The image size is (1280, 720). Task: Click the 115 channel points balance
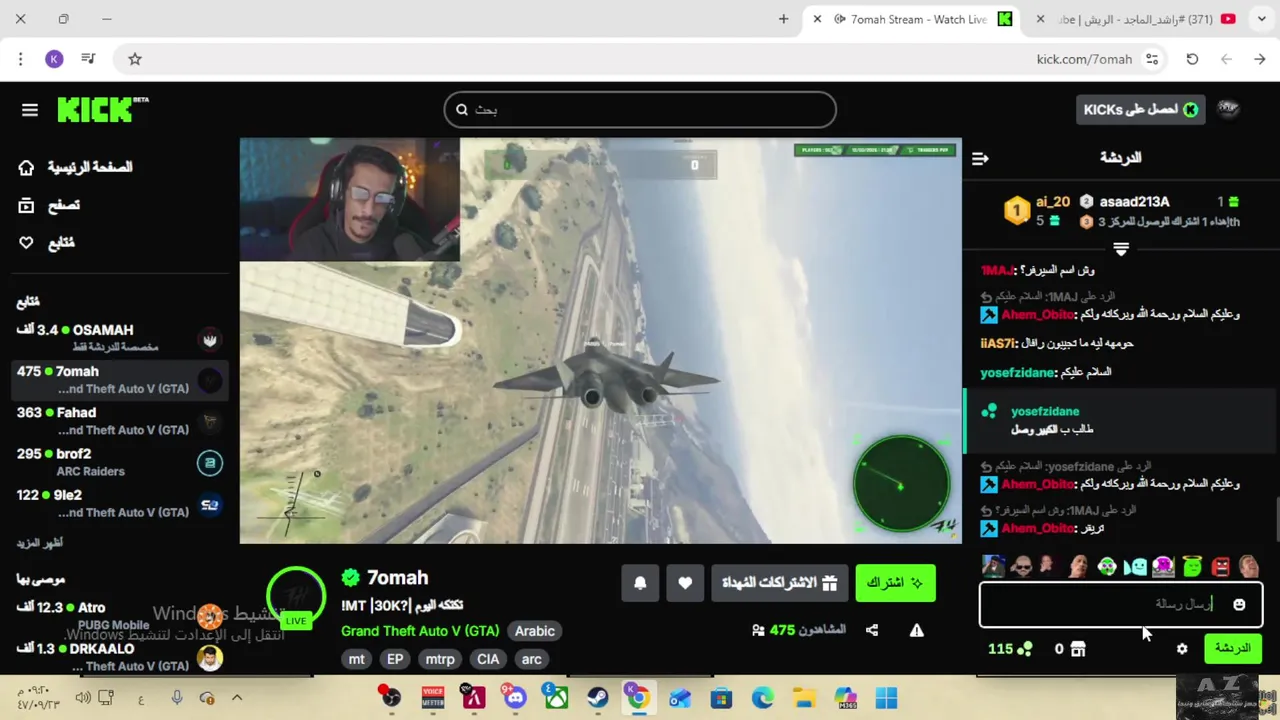[1010, 649]
